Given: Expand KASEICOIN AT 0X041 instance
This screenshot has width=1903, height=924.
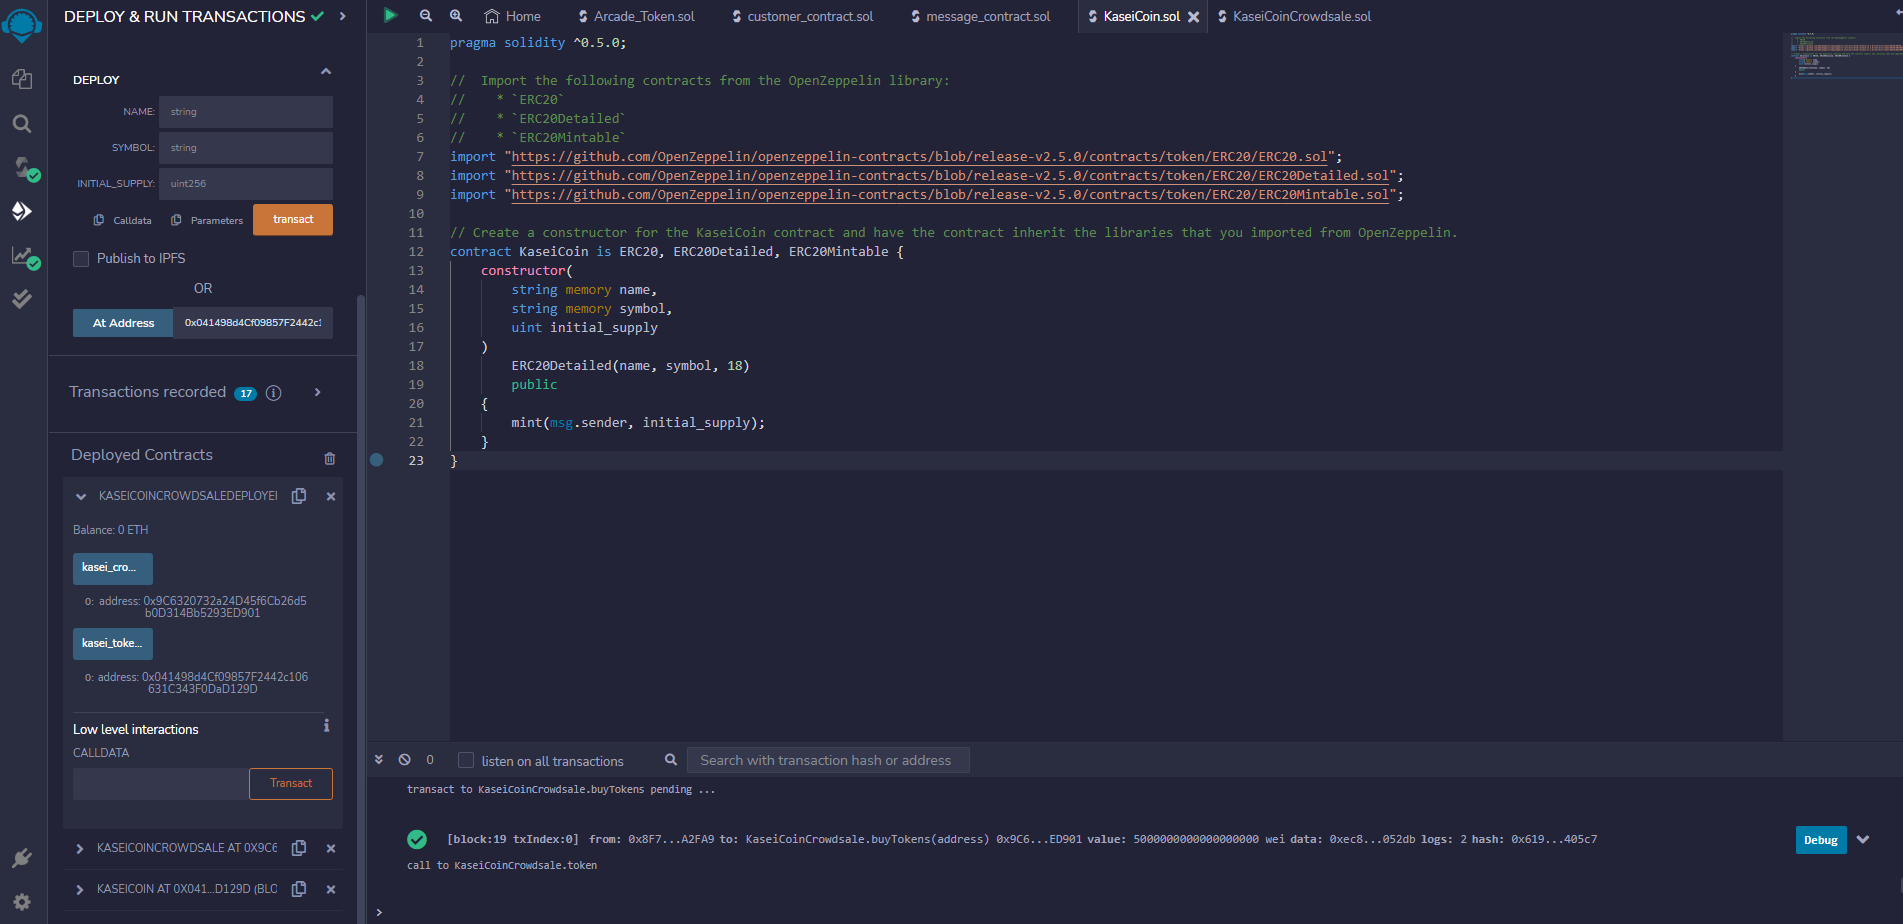Looking at the screenshot, I should [80, 889].
